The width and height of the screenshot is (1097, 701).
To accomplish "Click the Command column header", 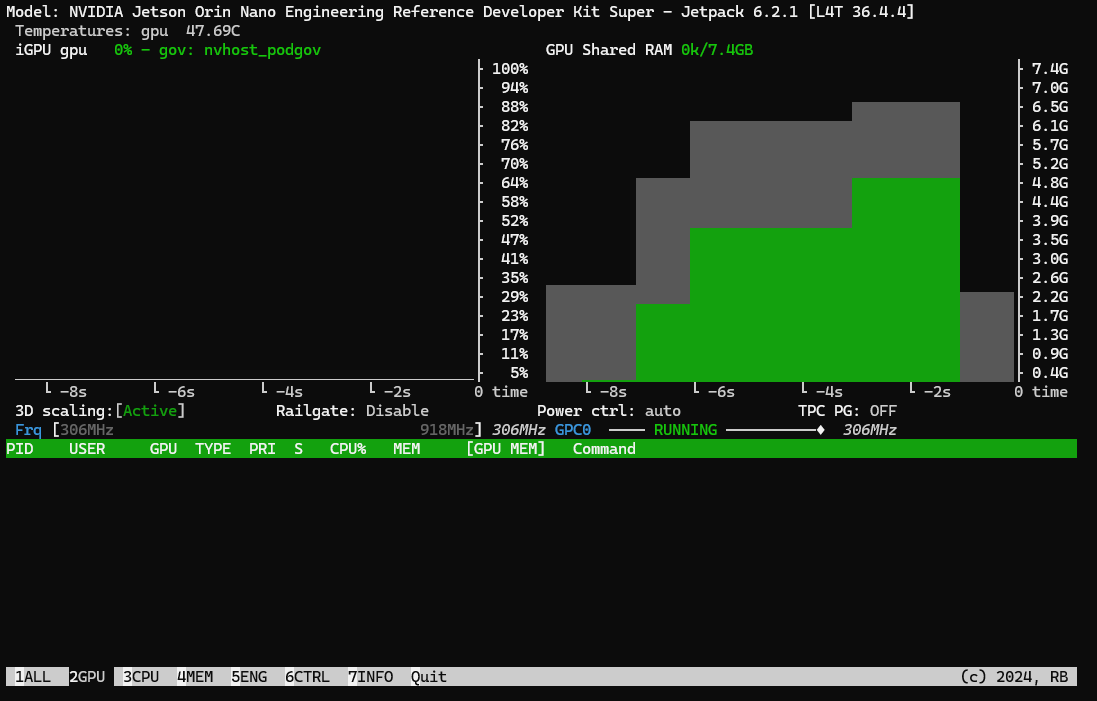I will click(604, 449).
